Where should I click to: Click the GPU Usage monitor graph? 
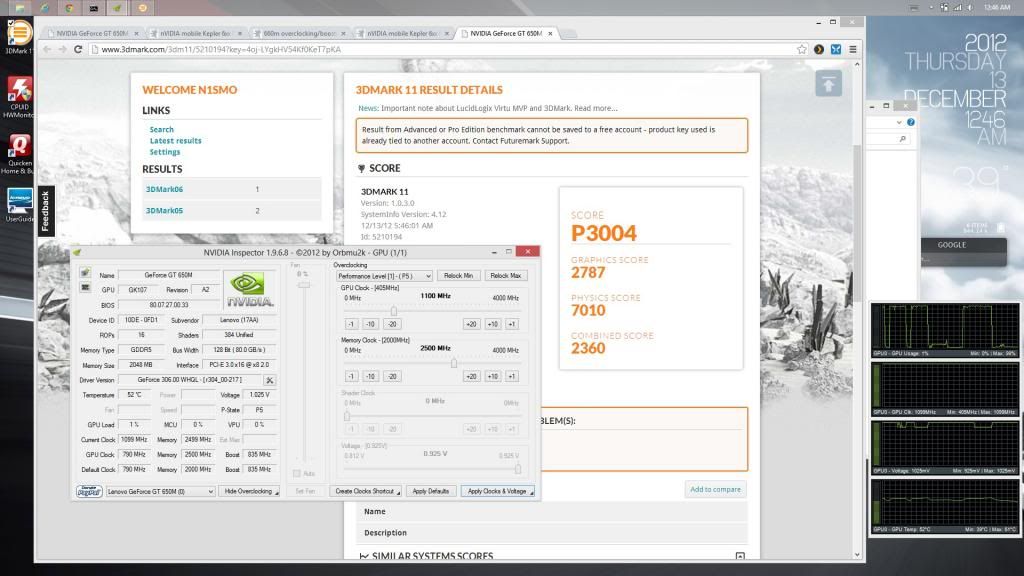point(945,330)
